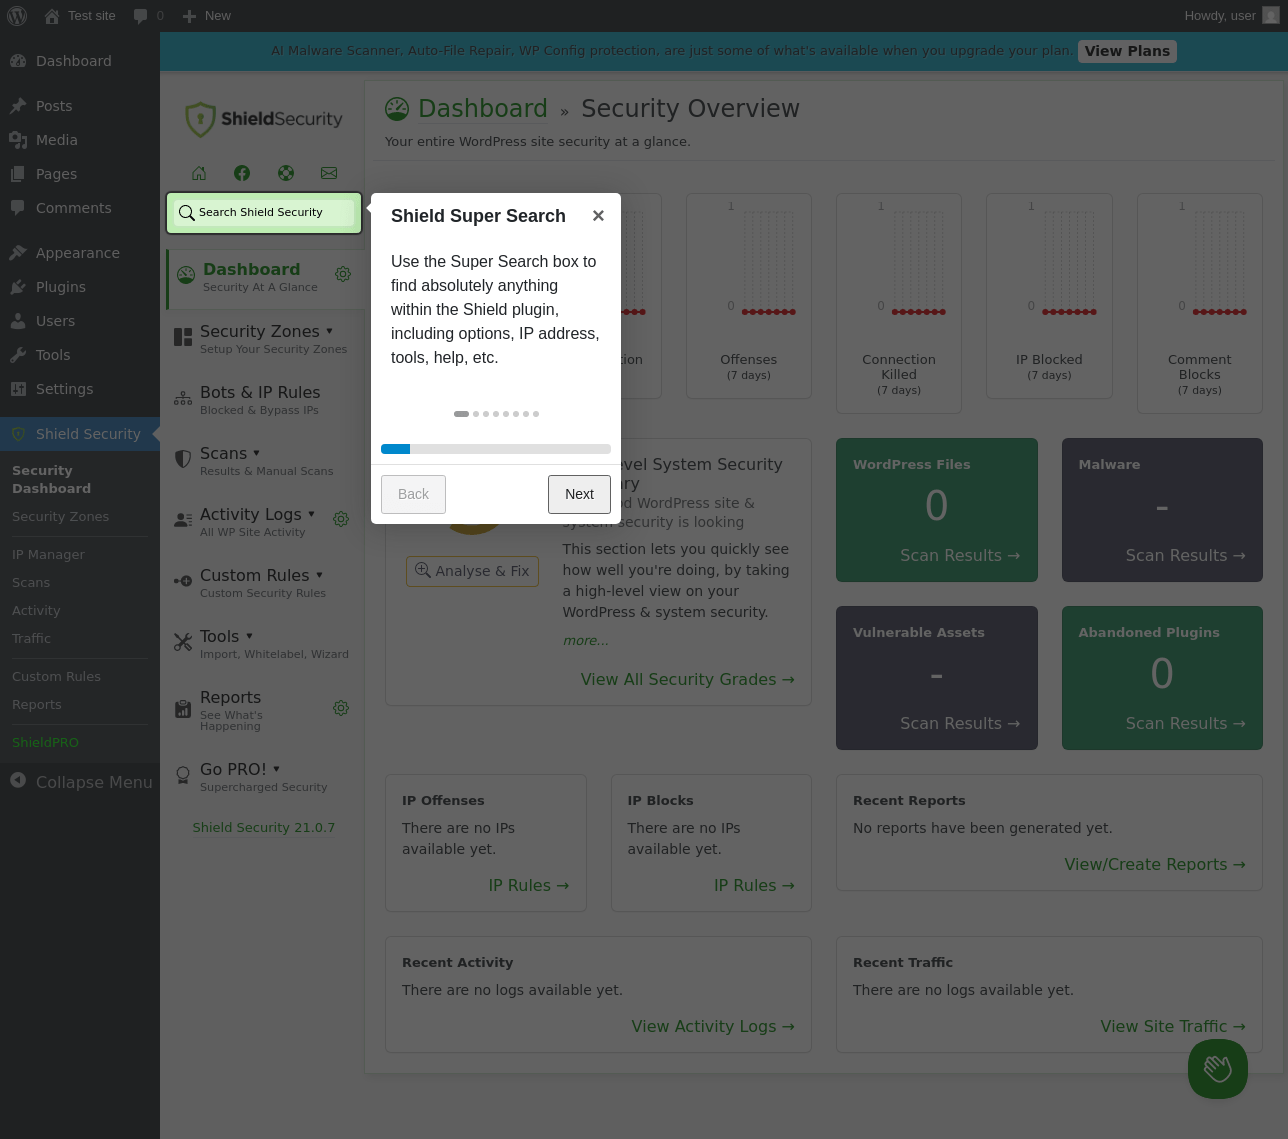Image resolution: width=1288 pixels, height=1139 pixels.
Task: Open View/Create Reports link
Action: tap(1155, 865)
